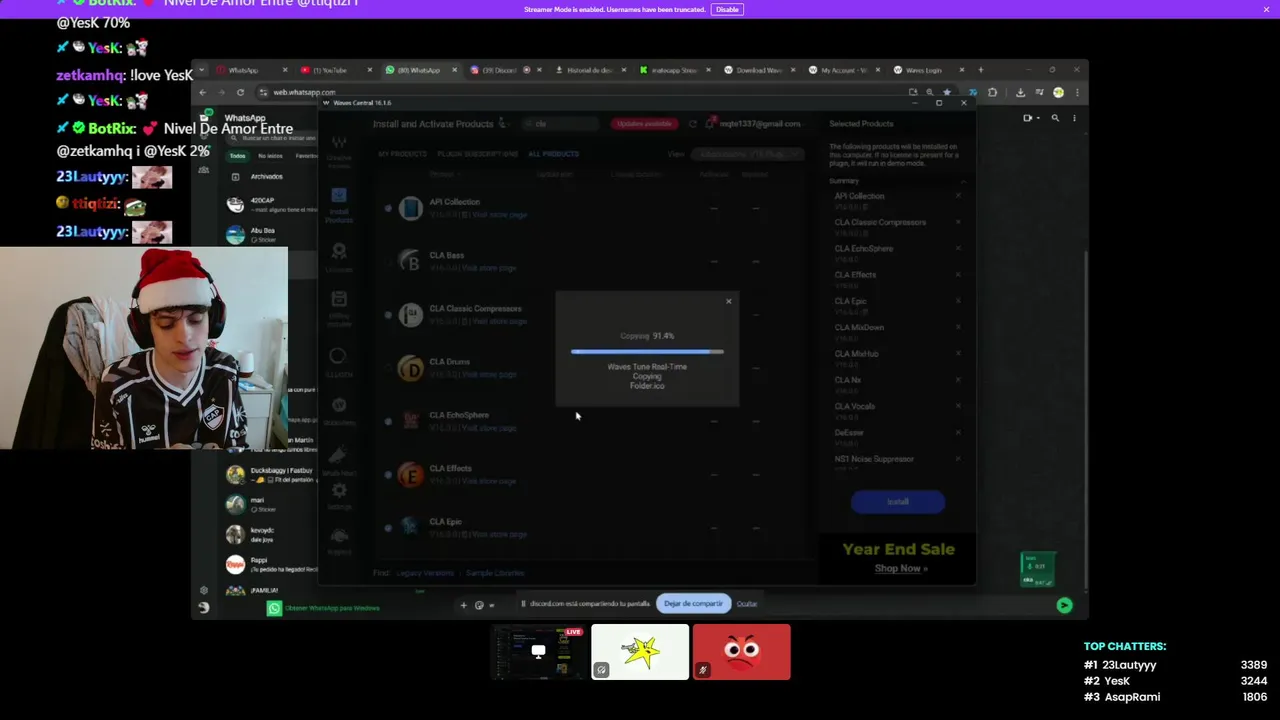Open Legacy Versions link
This screenshot has width=1280, height=720.
pos(425,573)
